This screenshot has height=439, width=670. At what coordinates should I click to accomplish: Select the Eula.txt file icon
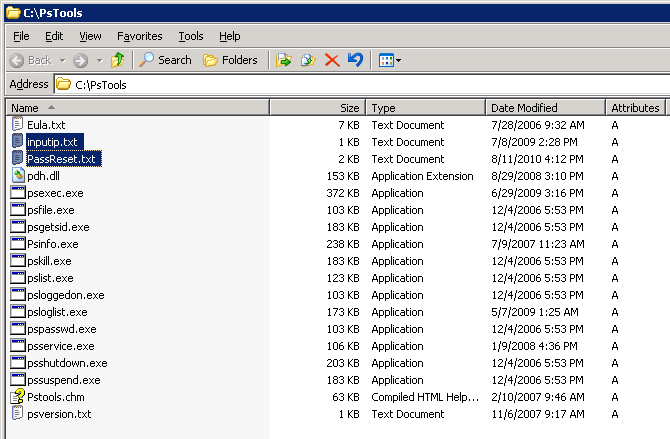[18, 124]
